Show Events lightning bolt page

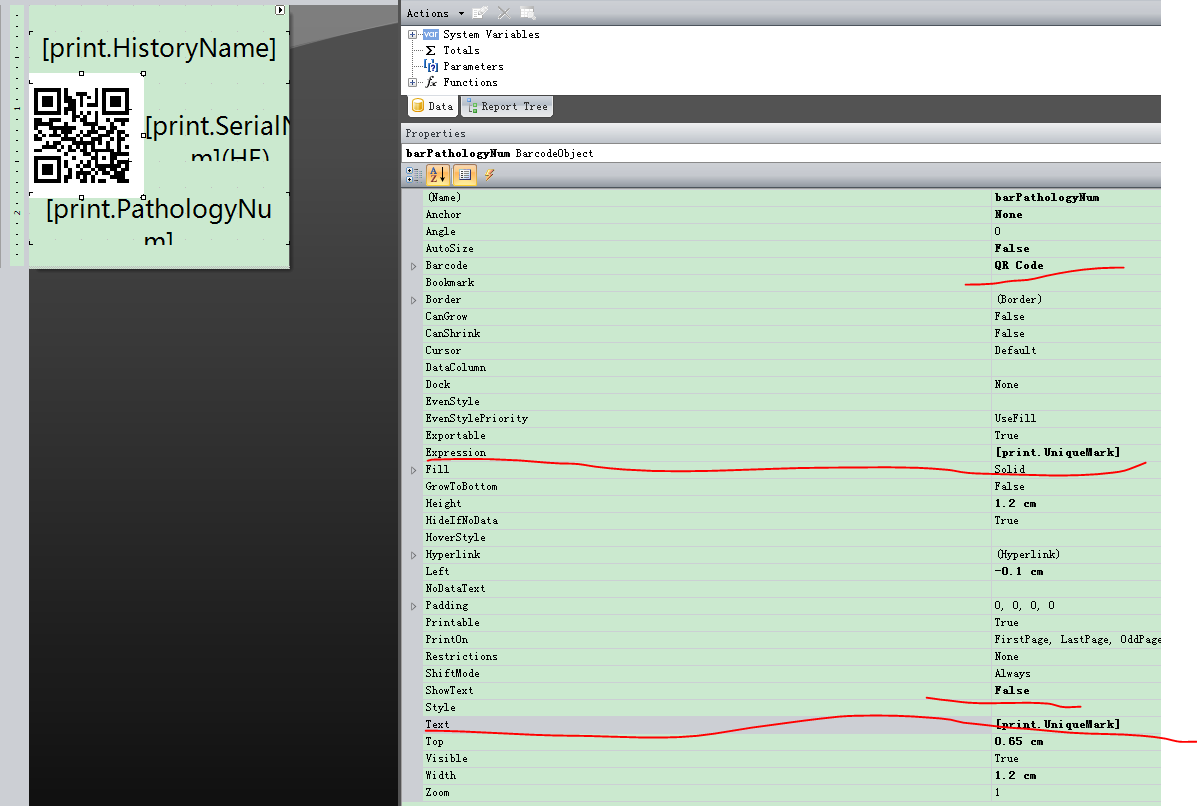(489, 175)
